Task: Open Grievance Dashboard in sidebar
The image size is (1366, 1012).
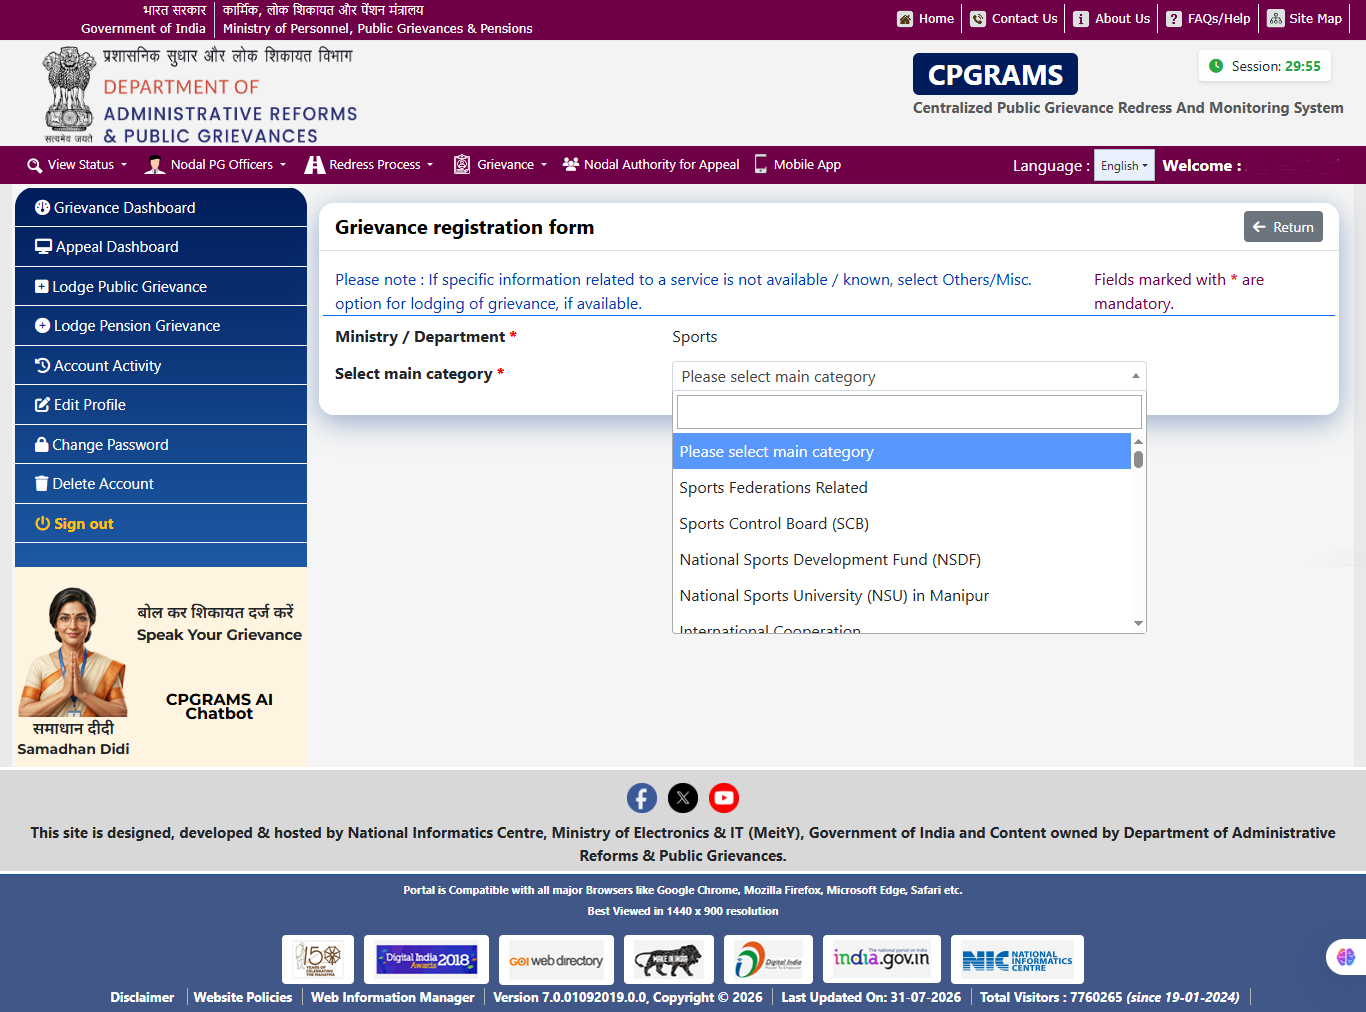Action: pos(161,208)
